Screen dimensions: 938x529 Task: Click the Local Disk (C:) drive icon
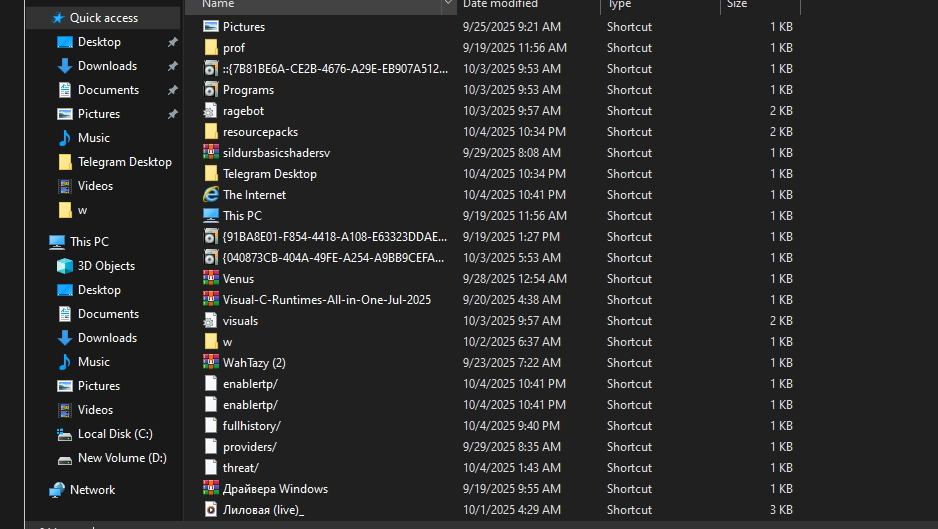click(x=65, y=434)
